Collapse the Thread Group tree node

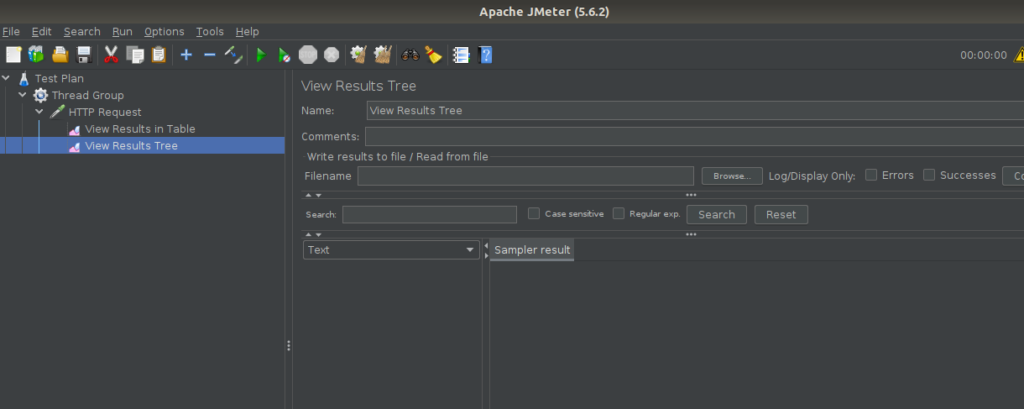(23, 95)
